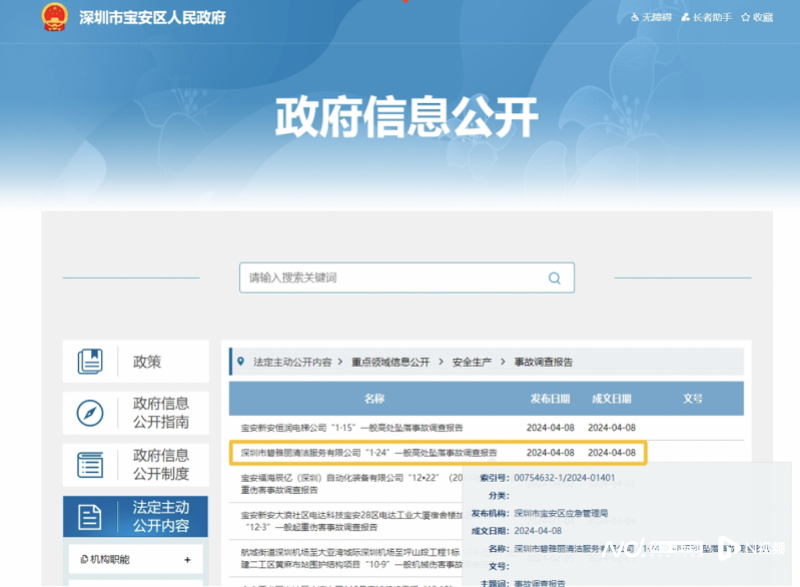Open the 政策 menu item
The image size is (800, 587).
click(x=147, y=362)
